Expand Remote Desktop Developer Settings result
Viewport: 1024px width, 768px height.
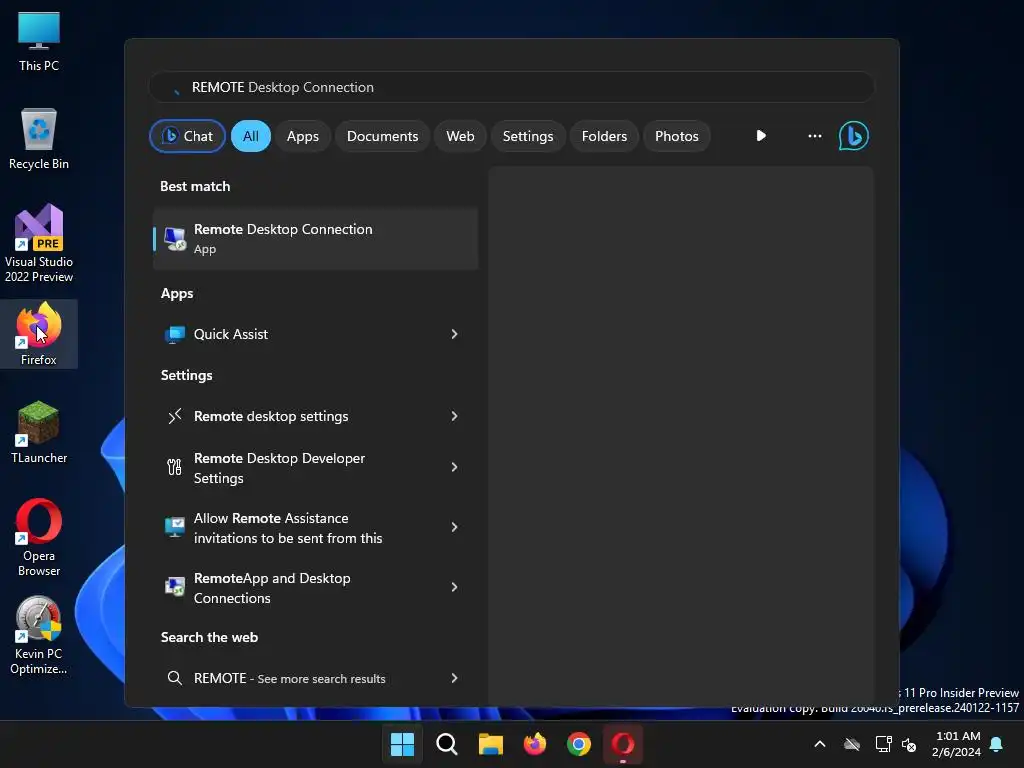point(455,467)
